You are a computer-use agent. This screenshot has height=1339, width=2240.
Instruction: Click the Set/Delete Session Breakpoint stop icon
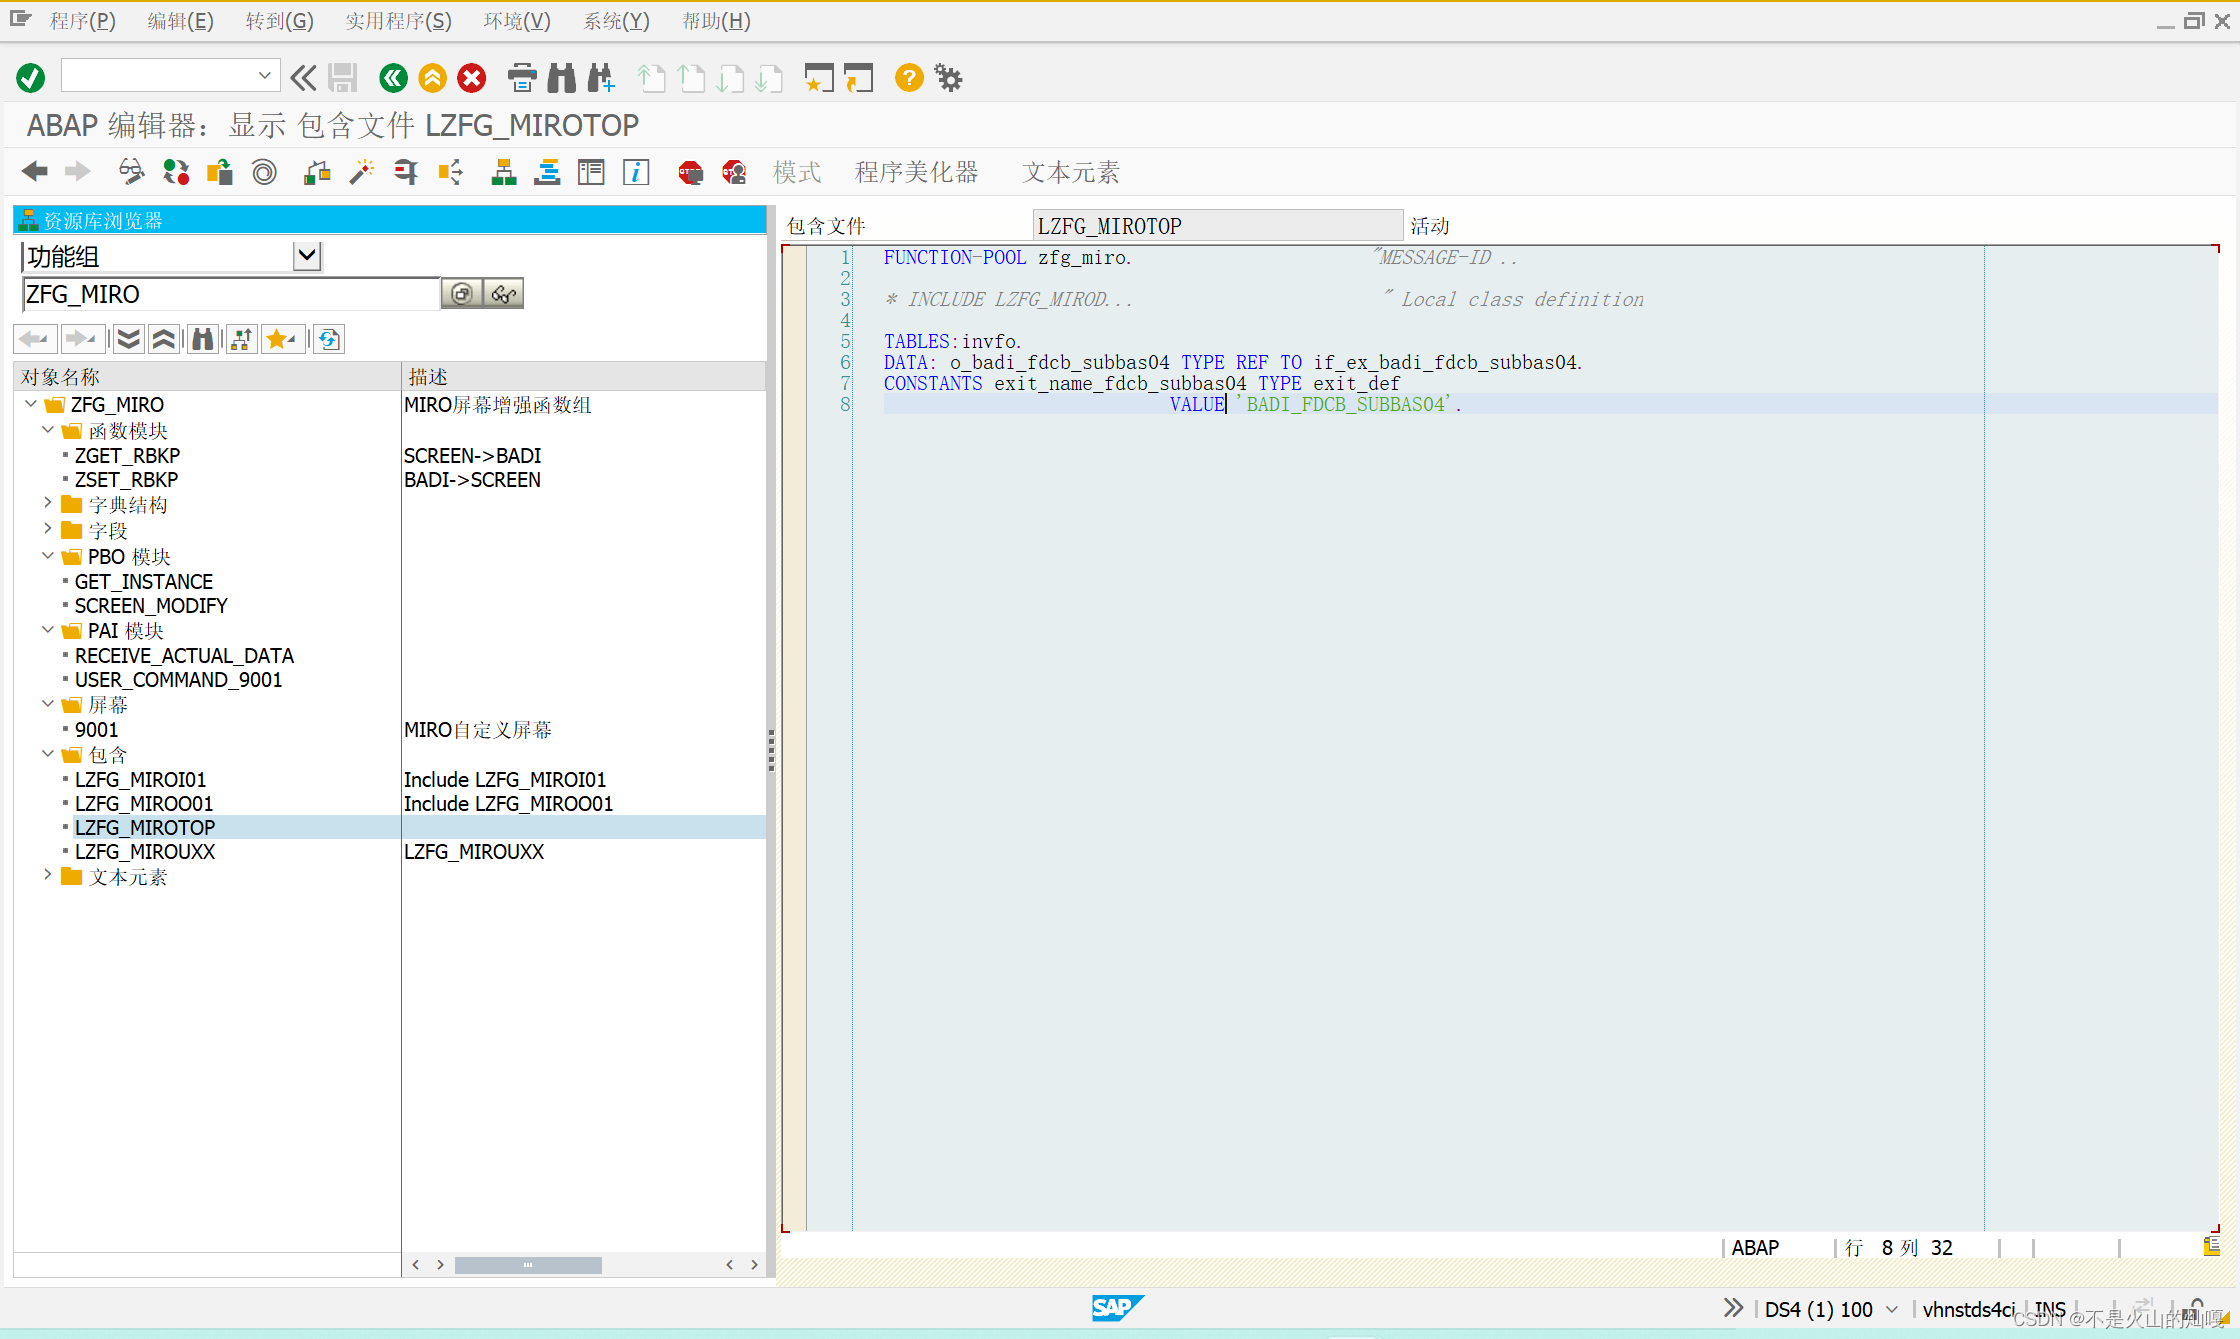[x=690, y=172]
